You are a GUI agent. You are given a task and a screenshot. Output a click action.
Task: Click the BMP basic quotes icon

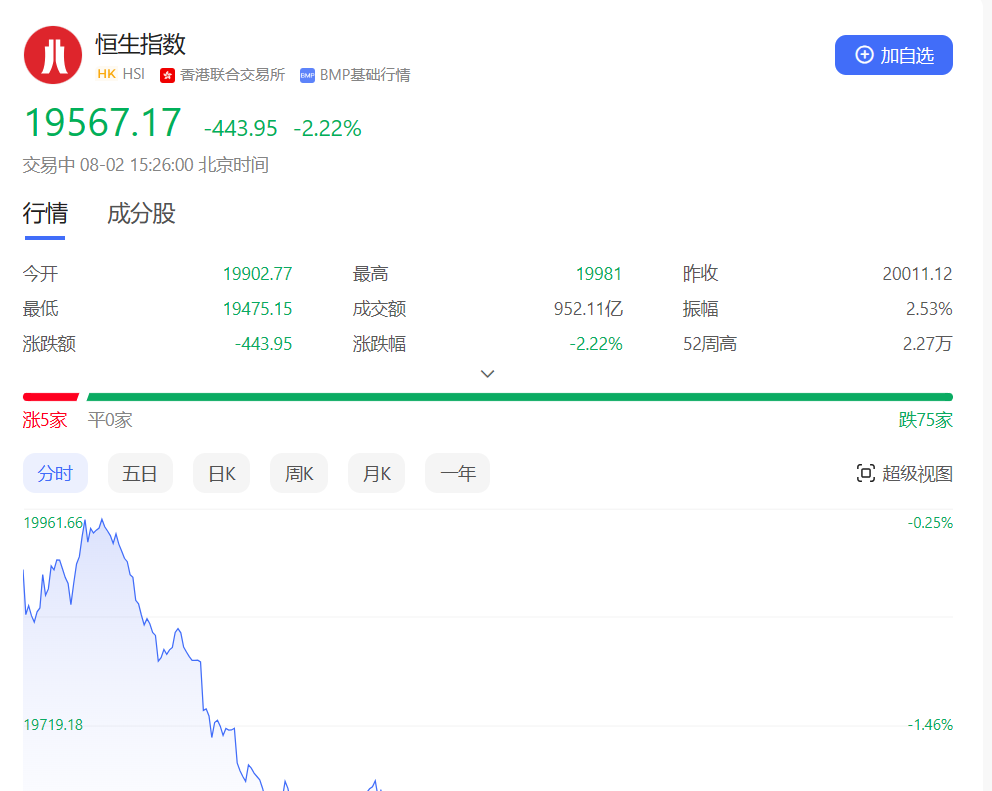(307, 75)
